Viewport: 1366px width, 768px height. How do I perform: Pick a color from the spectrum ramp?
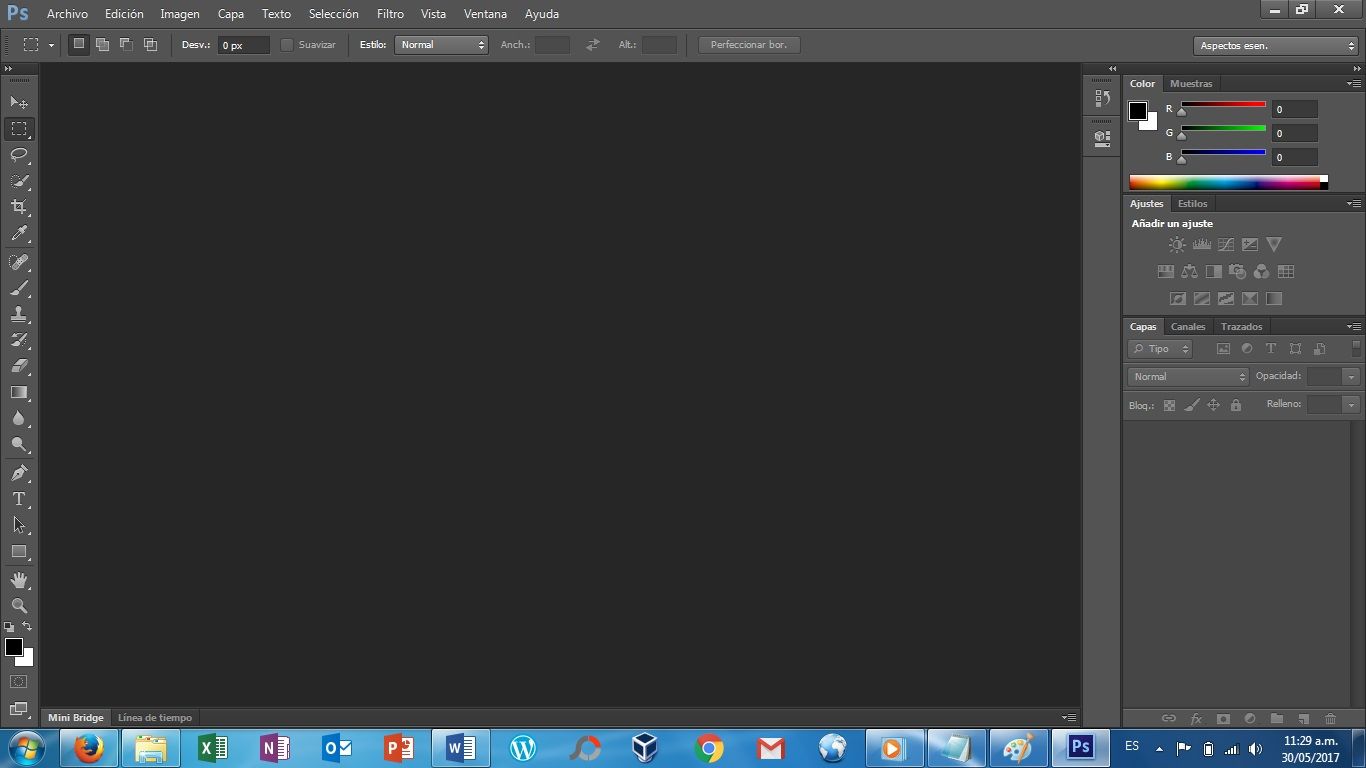click(x=1228, y=183)
